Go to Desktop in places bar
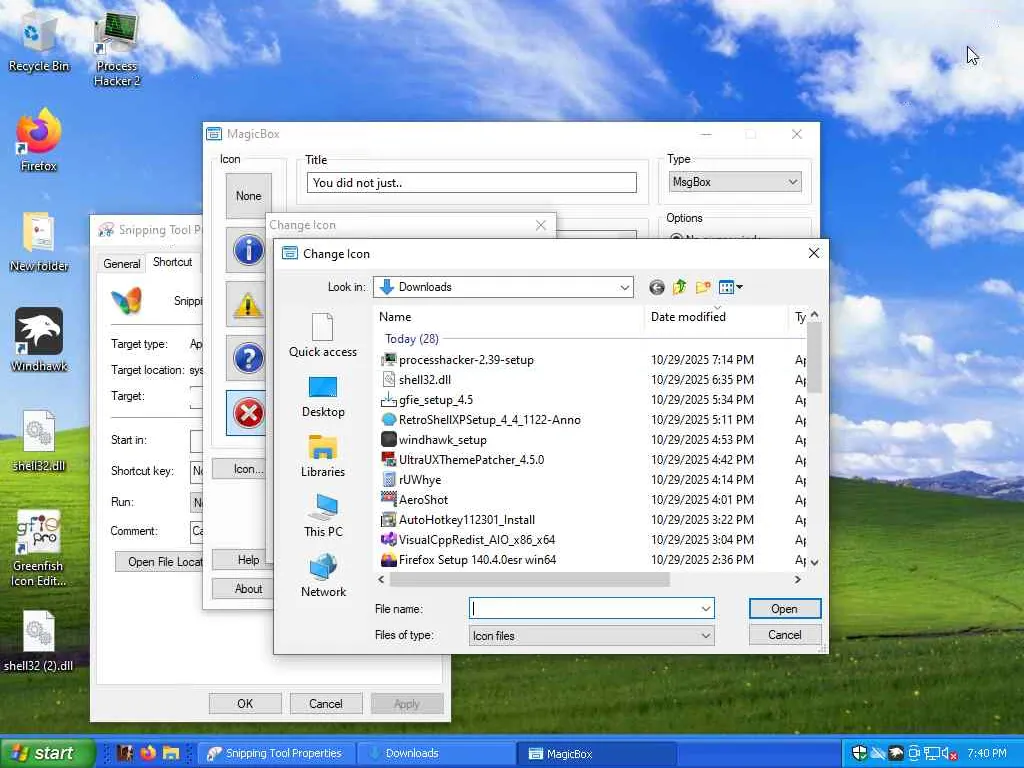 [x=323, y=396]
